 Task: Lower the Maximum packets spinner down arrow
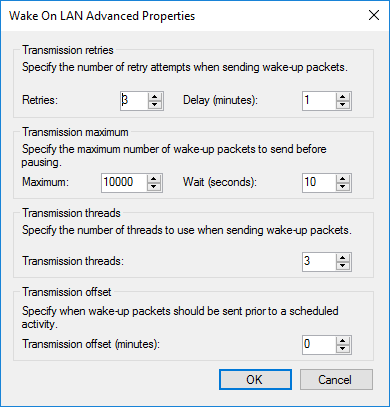click(x=154, y=187)
